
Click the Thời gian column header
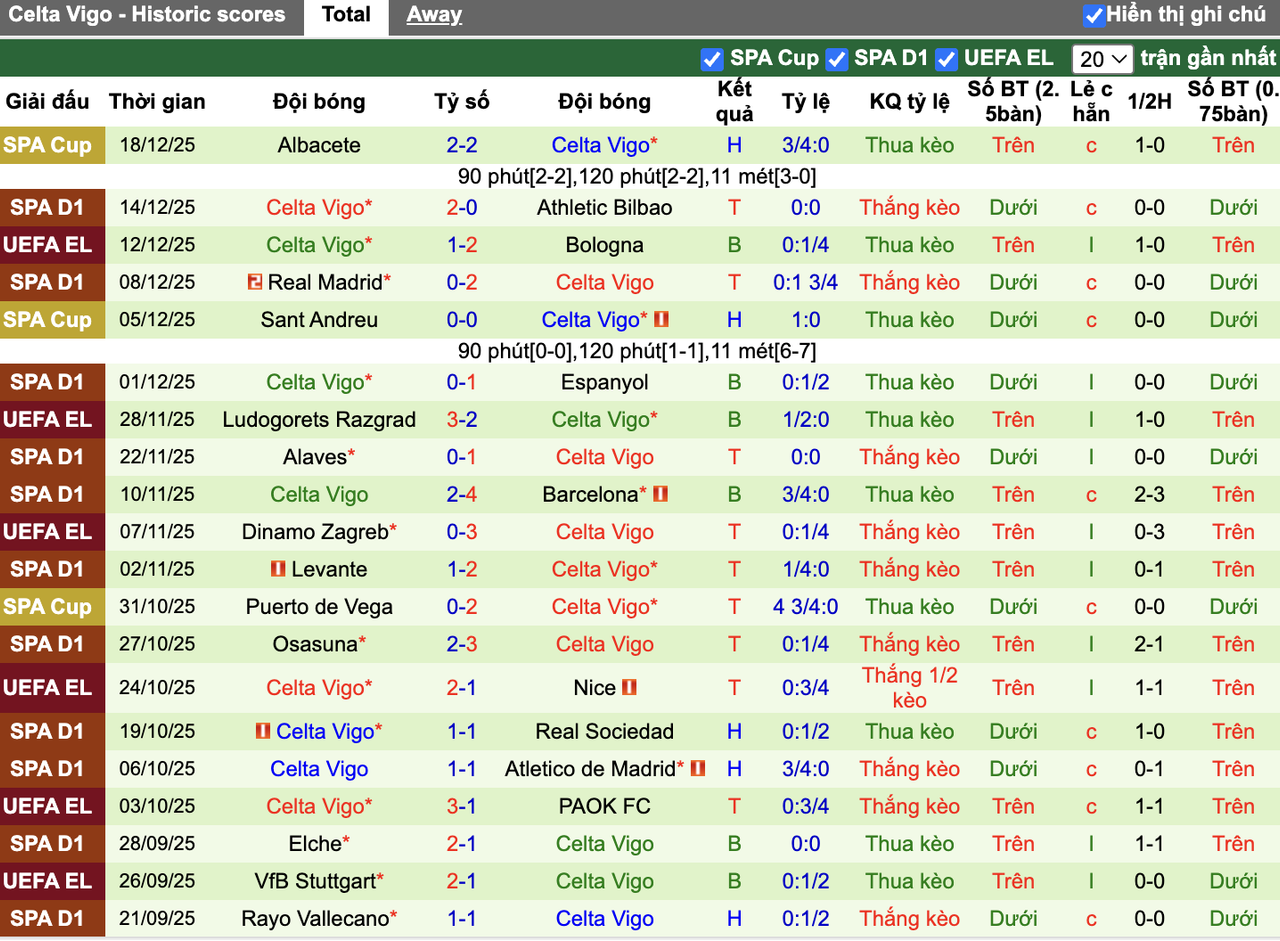[157, 101]
